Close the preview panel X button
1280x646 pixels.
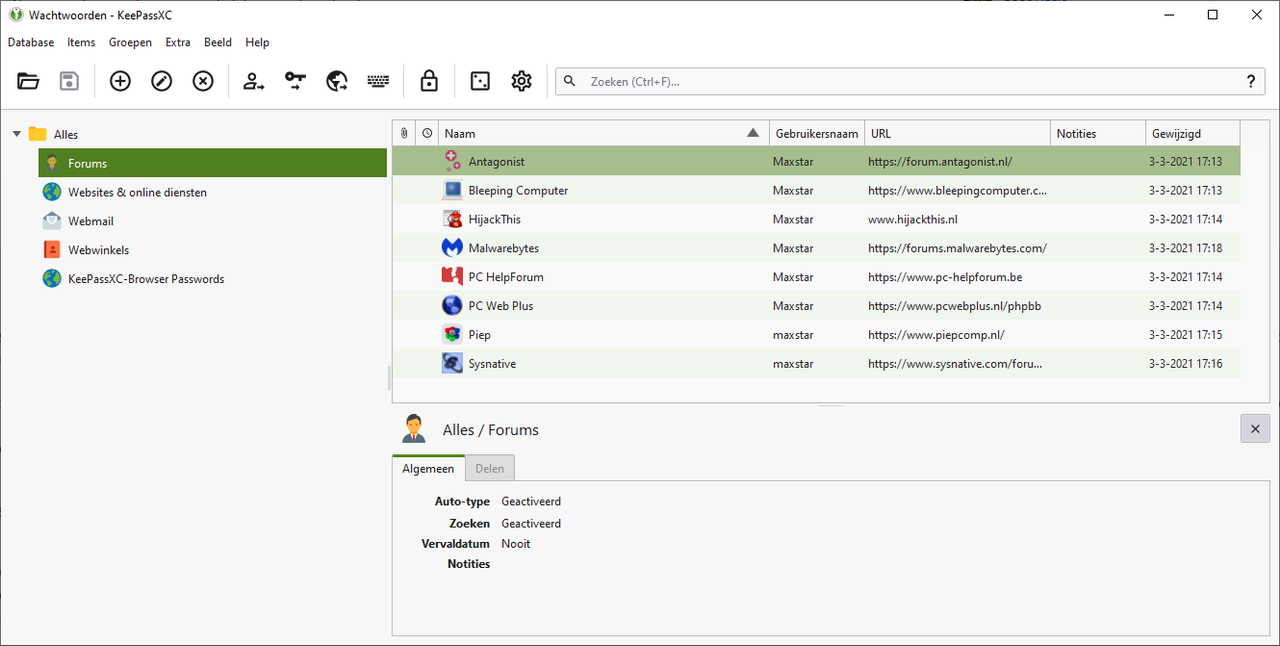point(1256,429)
